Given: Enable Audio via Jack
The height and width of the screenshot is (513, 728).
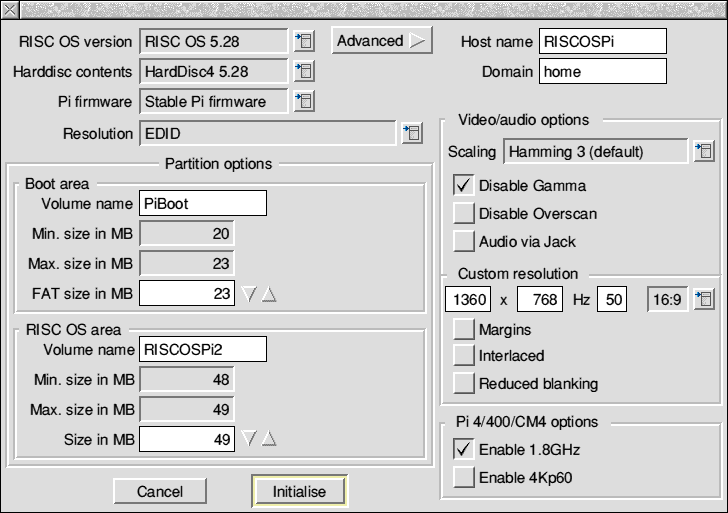Looking at the screenshot, I should click(463, 241).
